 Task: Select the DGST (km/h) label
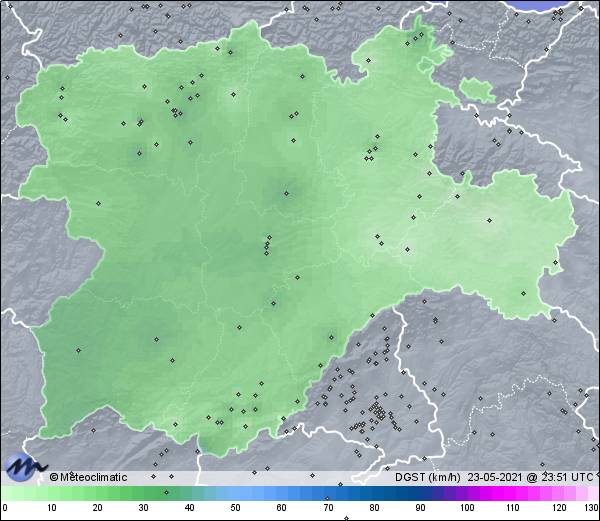point(427,477)
